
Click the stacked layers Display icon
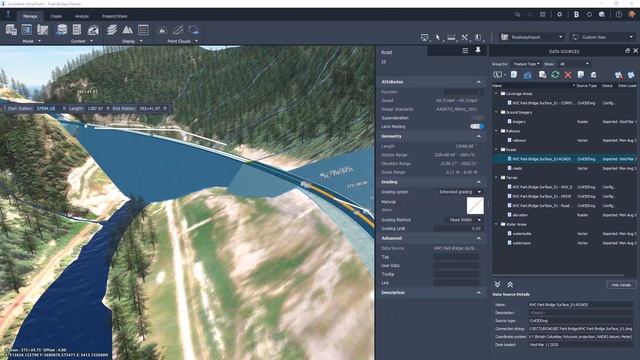[112, 30]
